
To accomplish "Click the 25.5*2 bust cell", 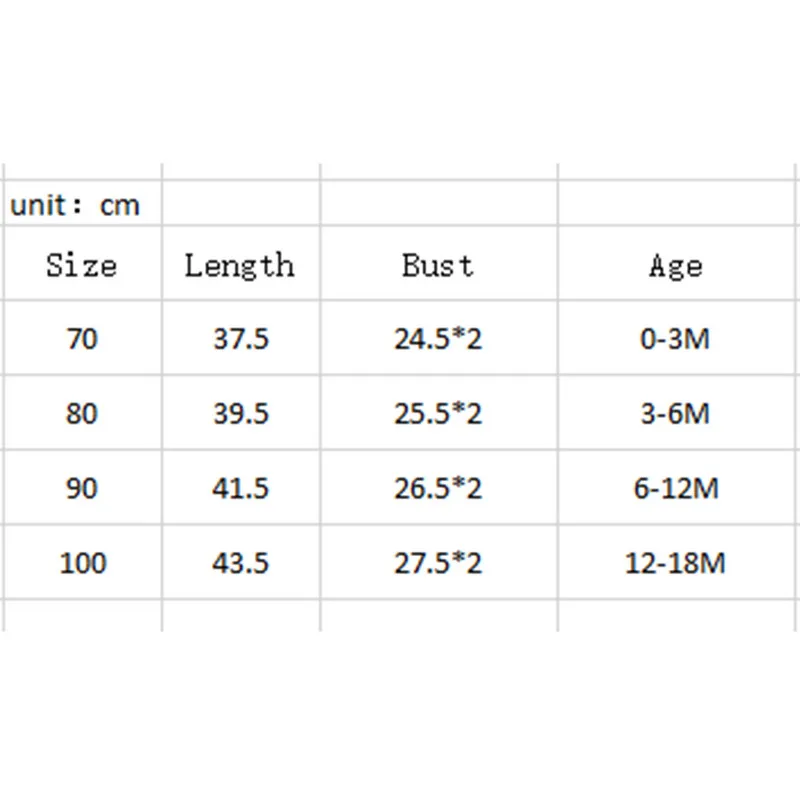I will 439,413.
